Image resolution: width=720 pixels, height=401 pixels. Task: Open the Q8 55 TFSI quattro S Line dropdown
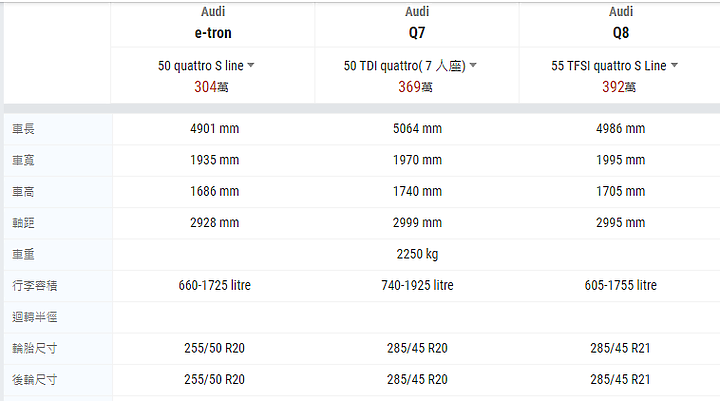coord(614,66)
